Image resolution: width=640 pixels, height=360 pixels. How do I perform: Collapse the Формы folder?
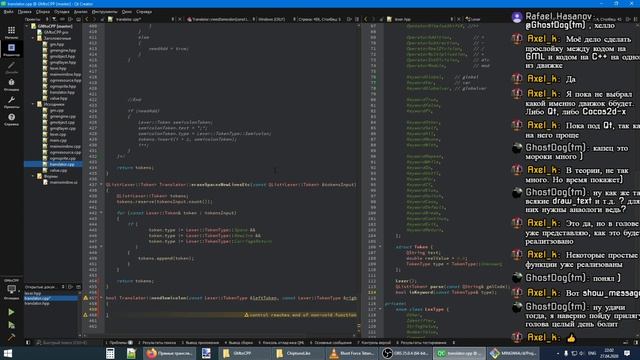click(x=33, y=176)
